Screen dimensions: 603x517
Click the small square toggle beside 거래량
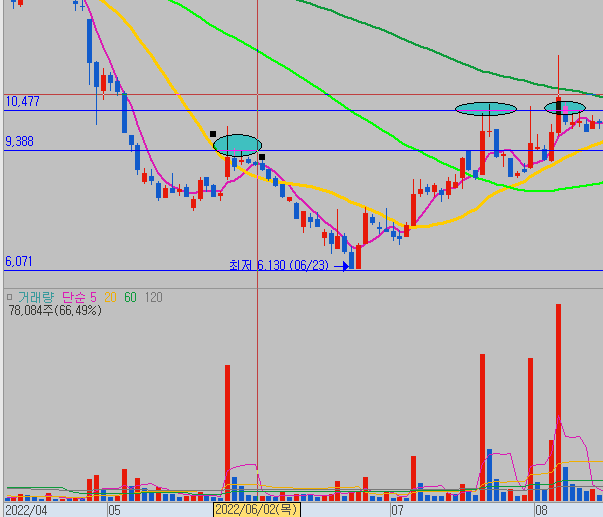point(10,297)
